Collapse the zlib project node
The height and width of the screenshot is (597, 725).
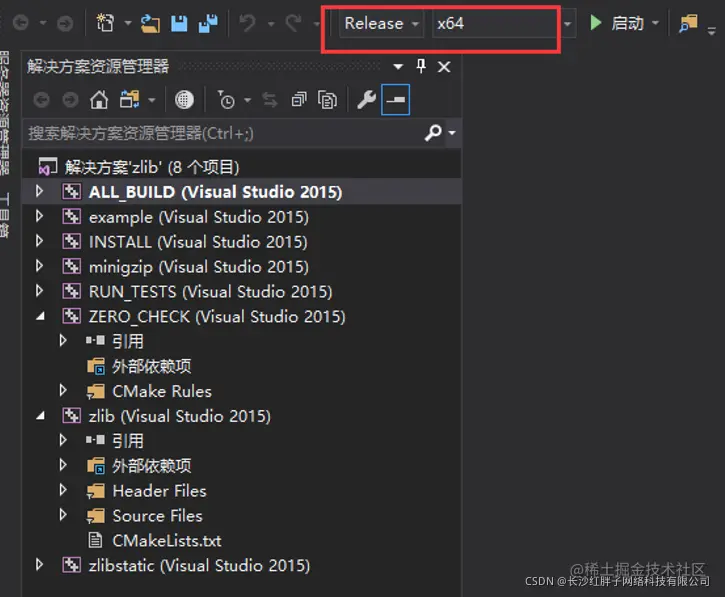(x=40, y=416)
